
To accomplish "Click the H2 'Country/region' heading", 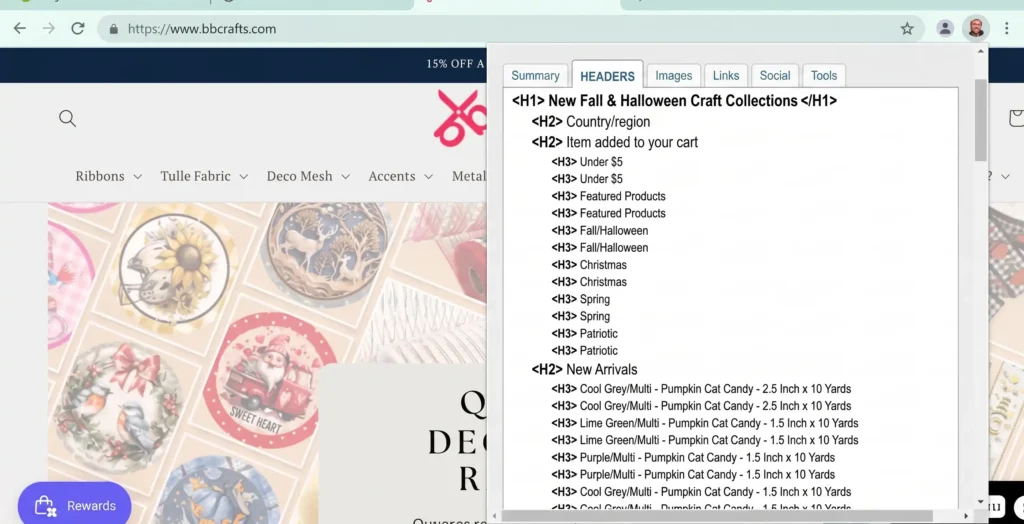I will [590, 122].
